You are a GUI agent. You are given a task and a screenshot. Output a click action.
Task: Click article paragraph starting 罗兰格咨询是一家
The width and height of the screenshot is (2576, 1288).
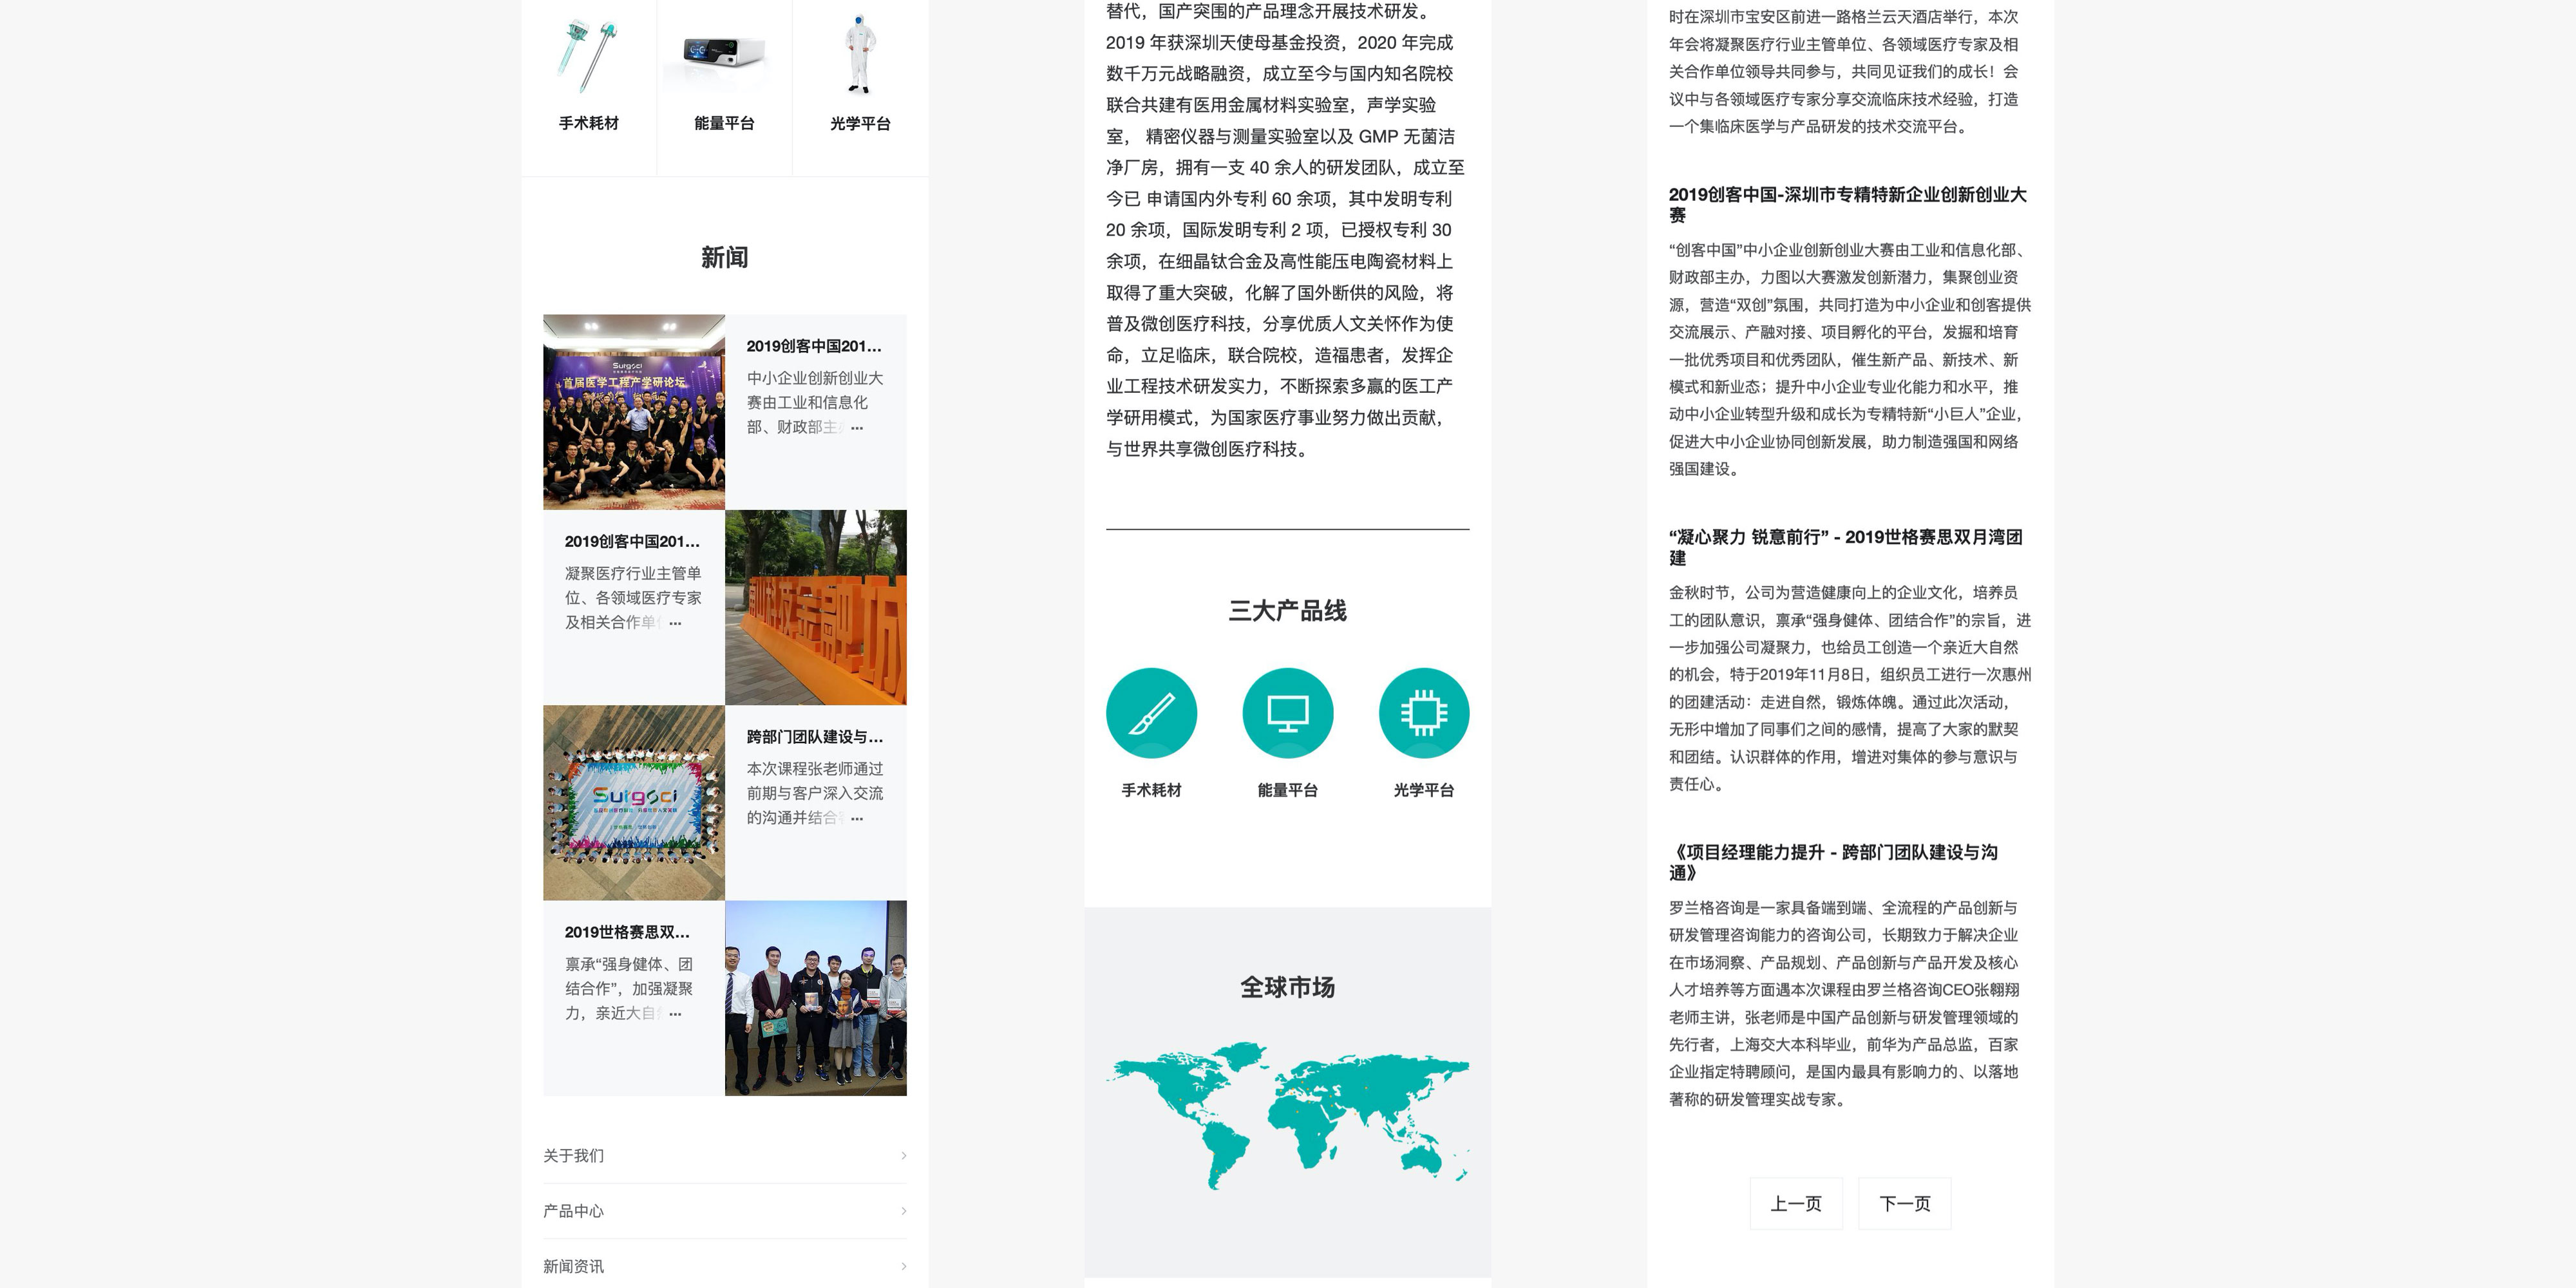[x=1844, y=1003]
